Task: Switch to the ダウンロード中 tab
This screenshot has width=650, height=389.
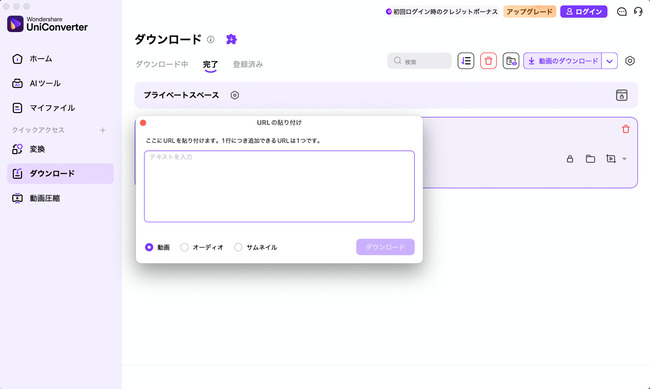Action: pos(162,64)
